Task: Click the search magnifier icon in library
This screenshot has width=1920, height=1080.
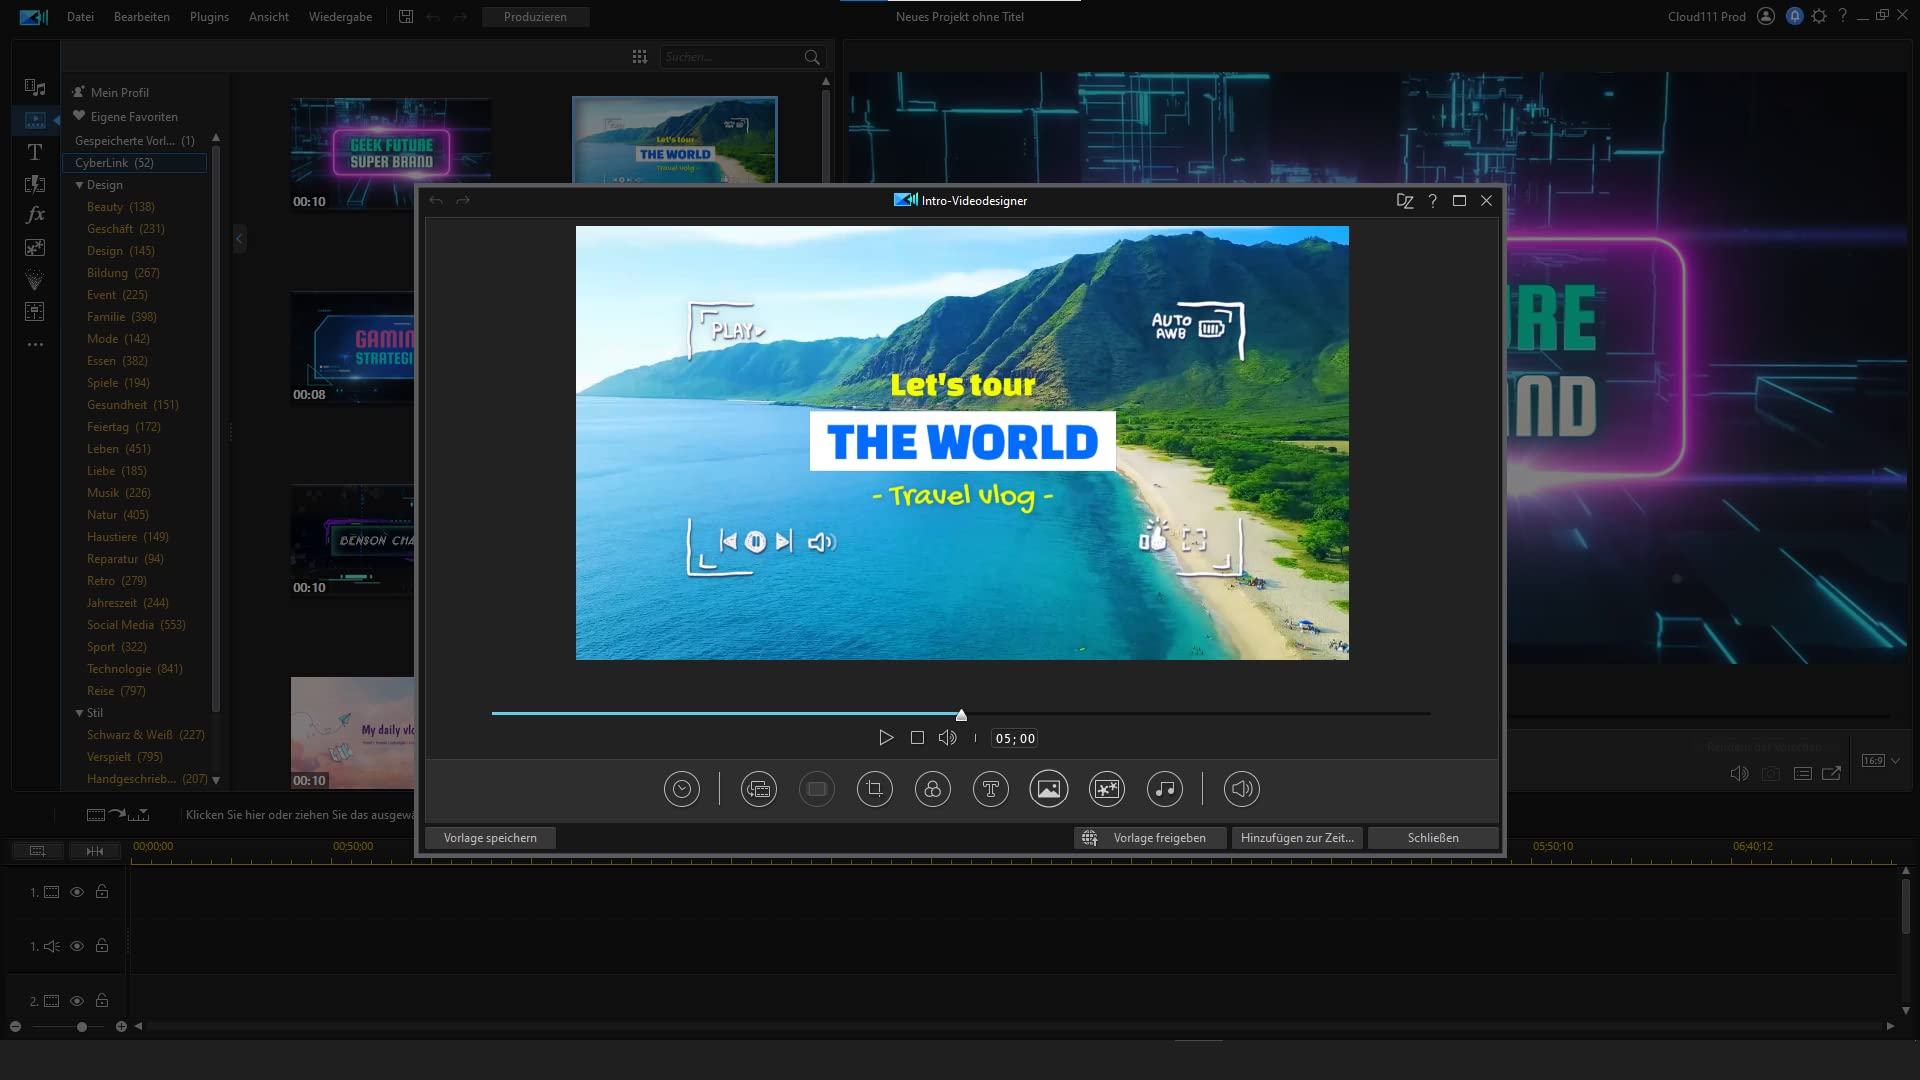Action: 812,58
